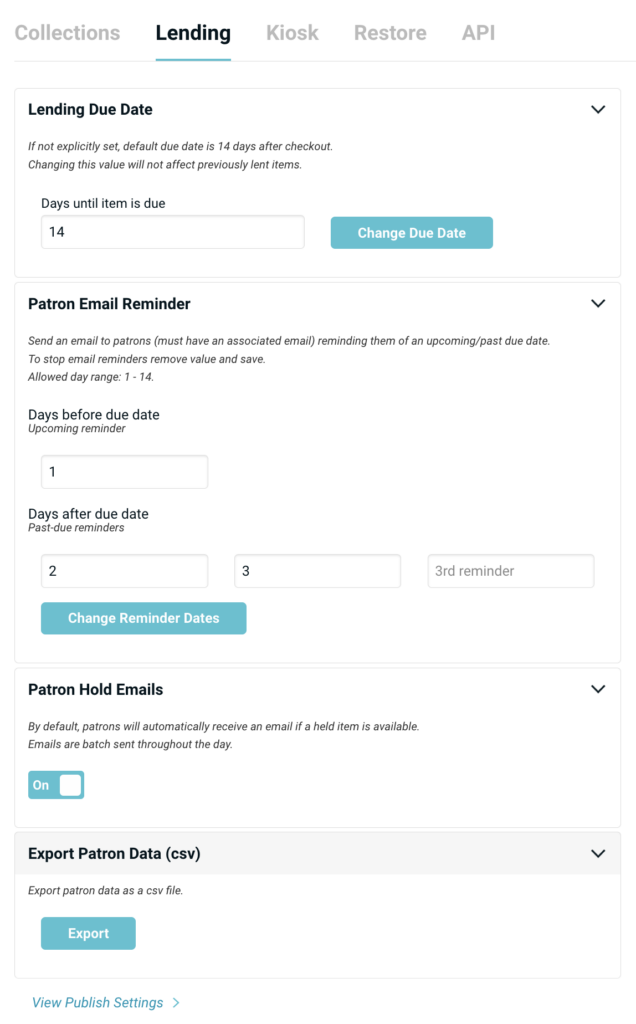Go to the Restore tab
Image resolution: width=636 pixels, height=1024 pixels.
390,33
